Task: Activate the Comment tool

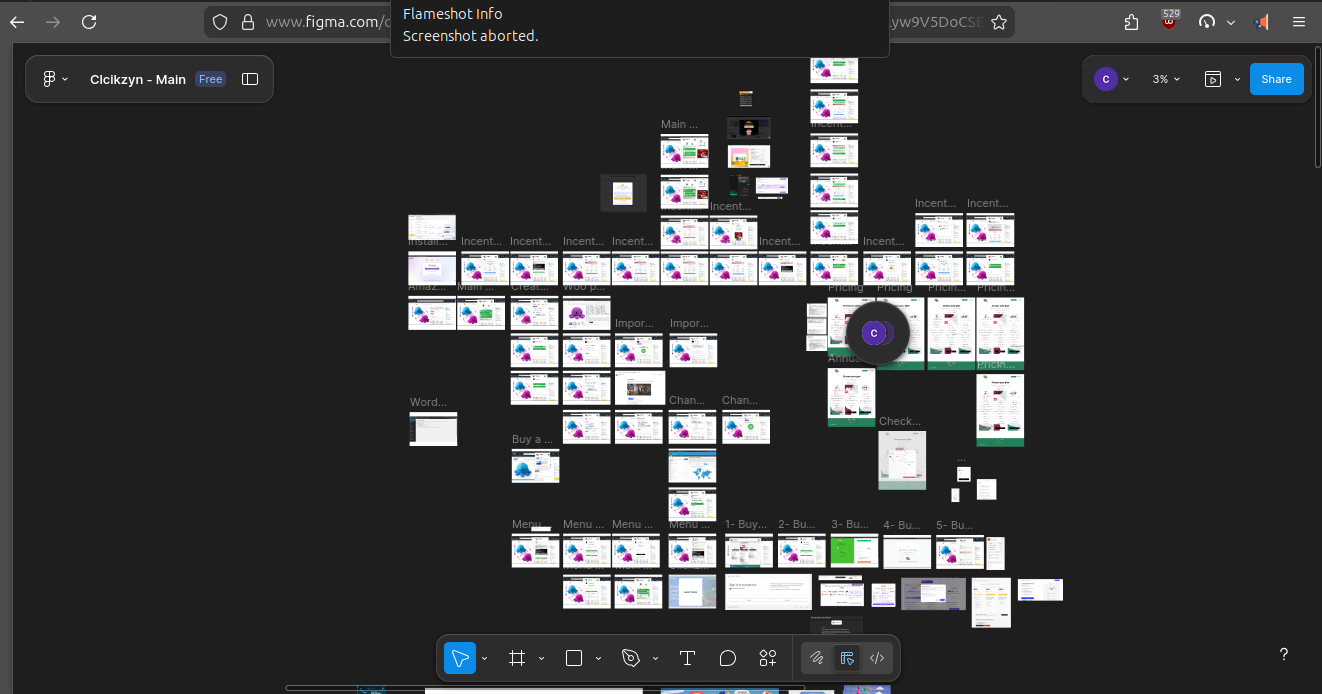Action: 728,658
